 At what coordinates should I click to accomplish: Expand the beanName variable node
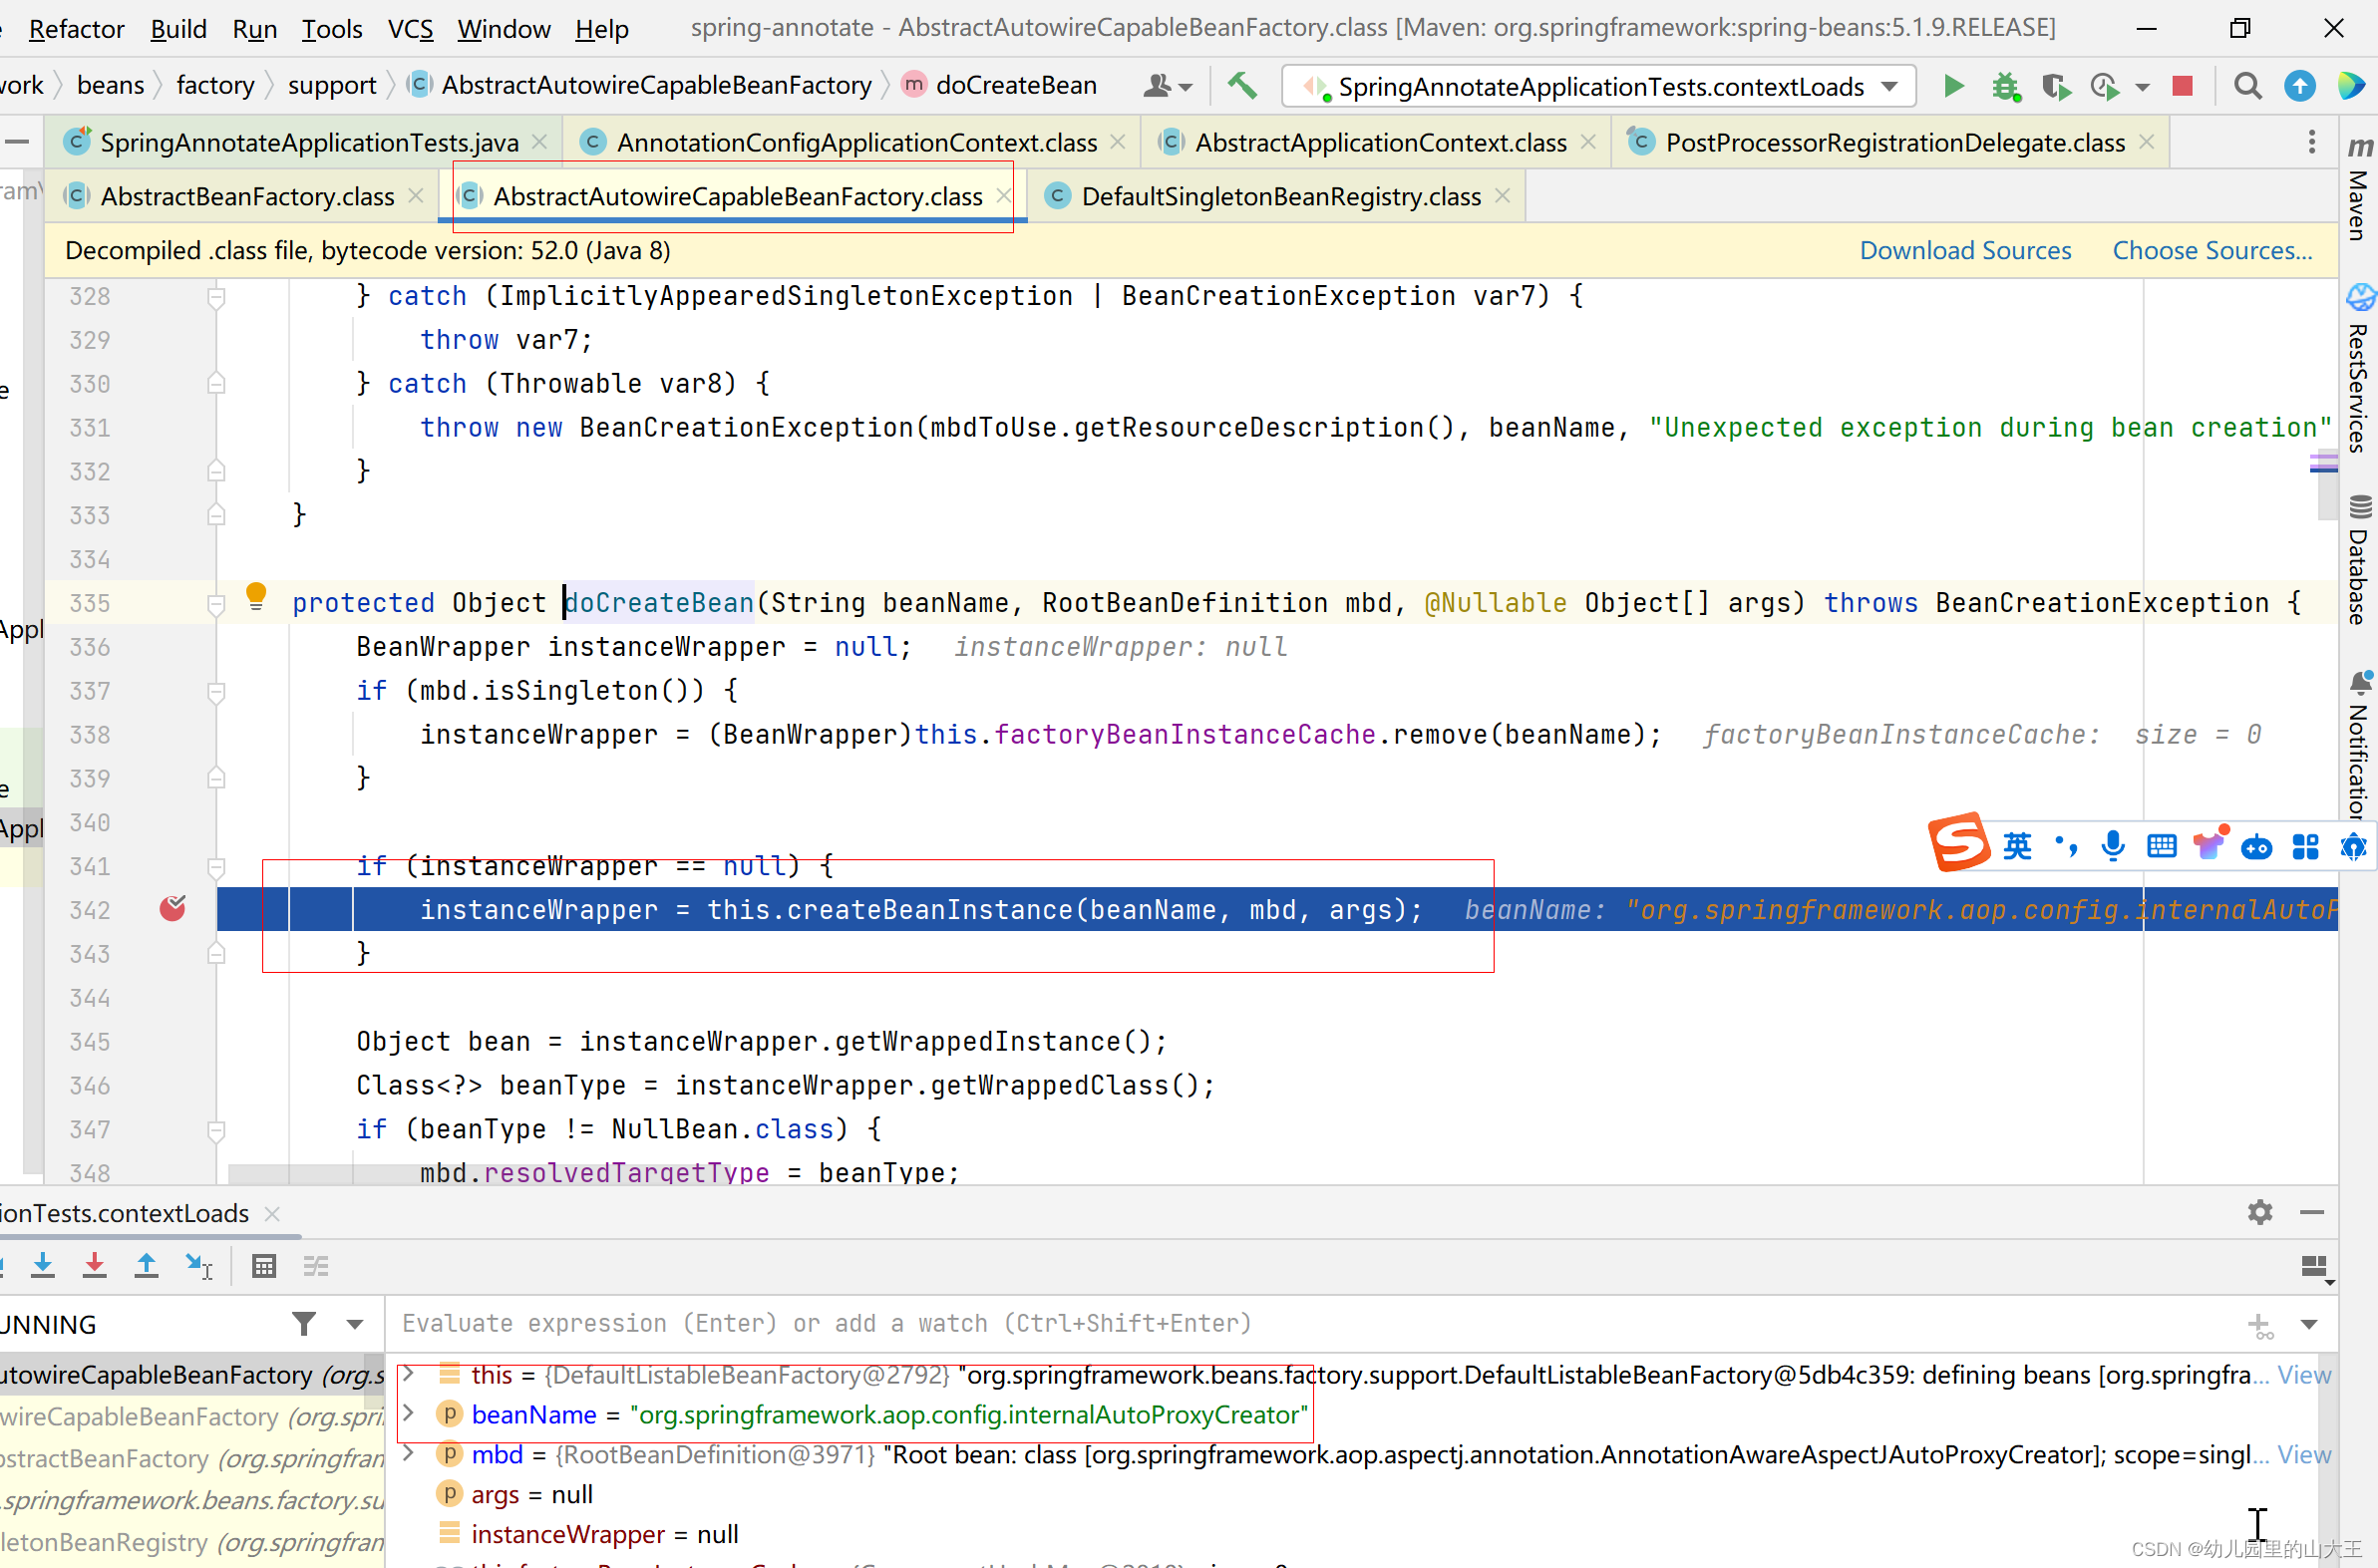408,1413
